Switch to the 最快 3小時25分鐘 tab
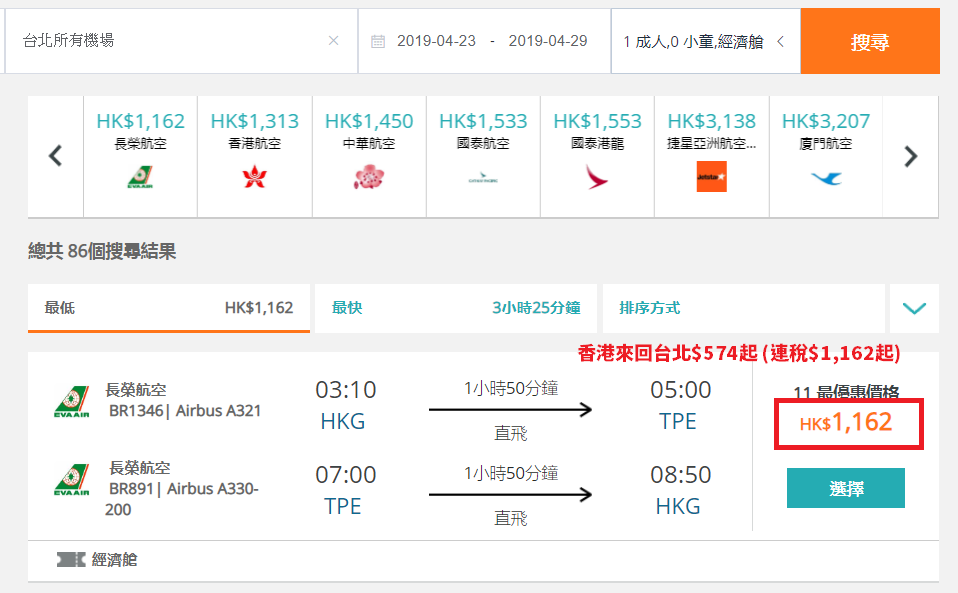Screen dimensions: 958x593 tap(456, 308)
